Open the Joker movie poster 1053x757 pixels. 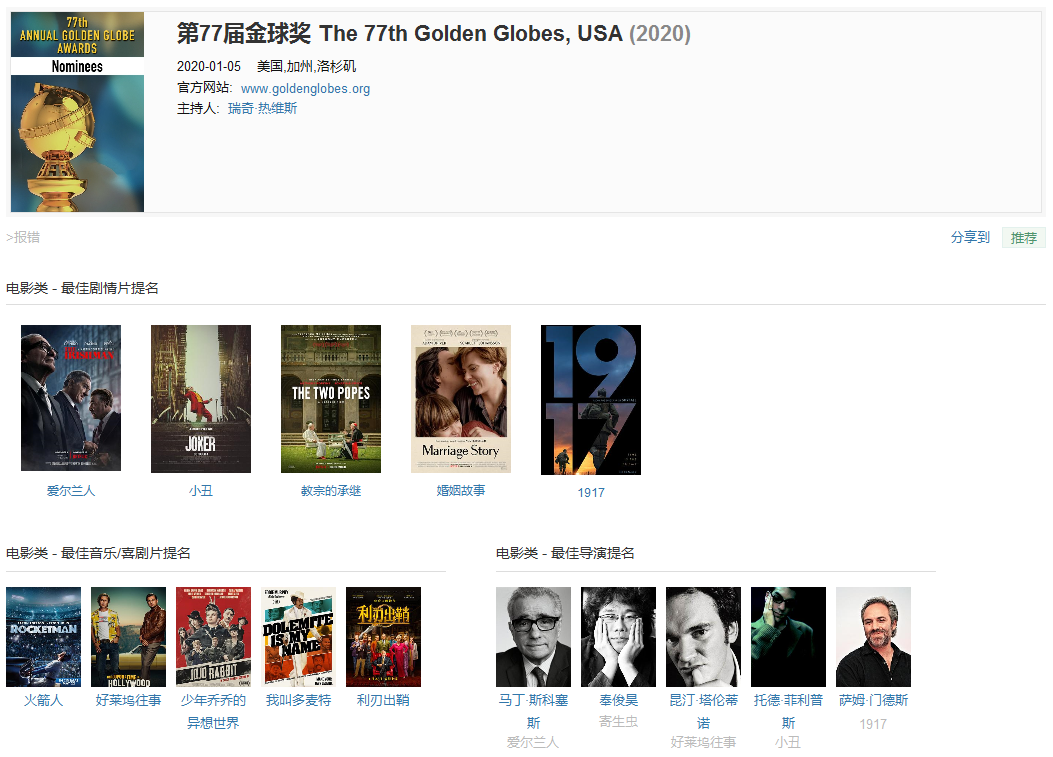point(201,399)
